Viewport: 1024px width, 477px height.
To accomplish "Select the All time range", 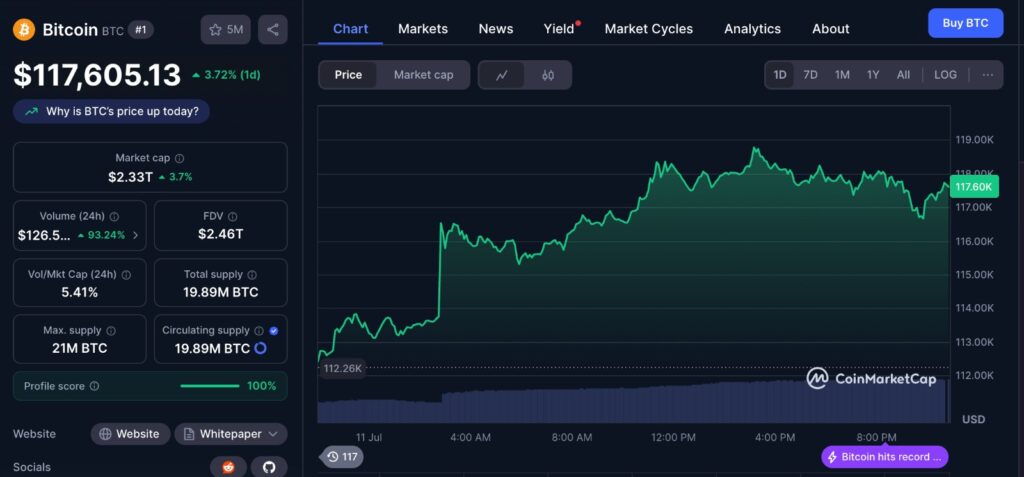I will pos(903,74).
